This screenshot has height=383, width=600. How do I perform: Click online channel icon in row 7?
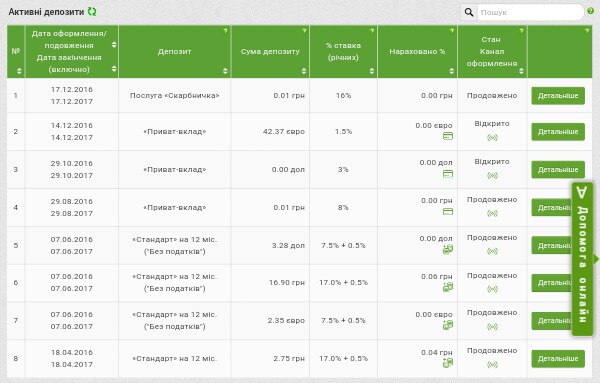coord(492,326)
